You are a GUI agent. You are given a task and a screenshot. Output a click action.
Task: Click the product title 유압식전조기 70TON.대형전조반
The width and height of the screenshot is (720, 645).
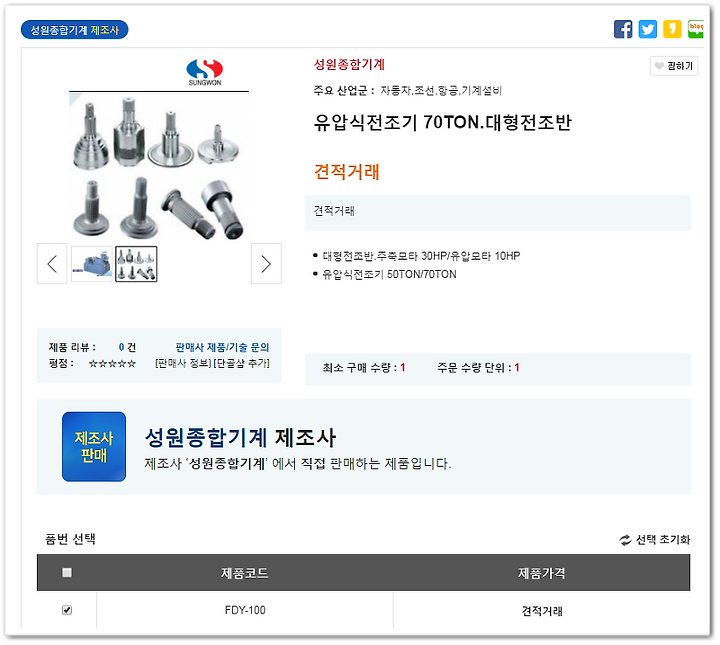pyautogui.click(x=443, y=123)
